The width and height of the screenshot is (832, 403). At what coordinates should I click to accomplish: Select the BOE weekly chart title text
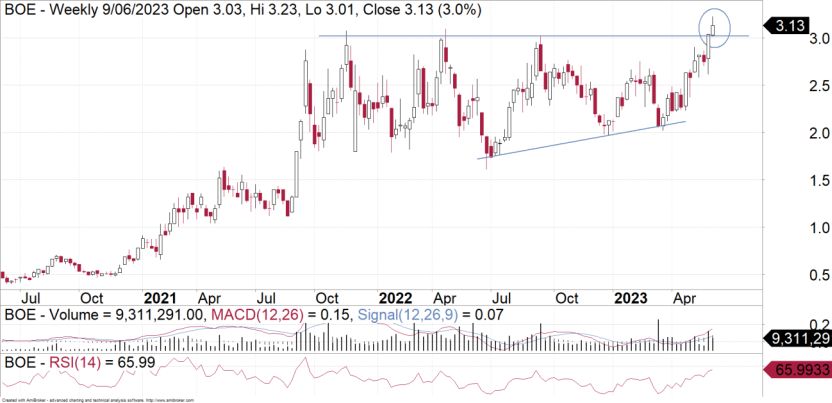coord(243,11)
